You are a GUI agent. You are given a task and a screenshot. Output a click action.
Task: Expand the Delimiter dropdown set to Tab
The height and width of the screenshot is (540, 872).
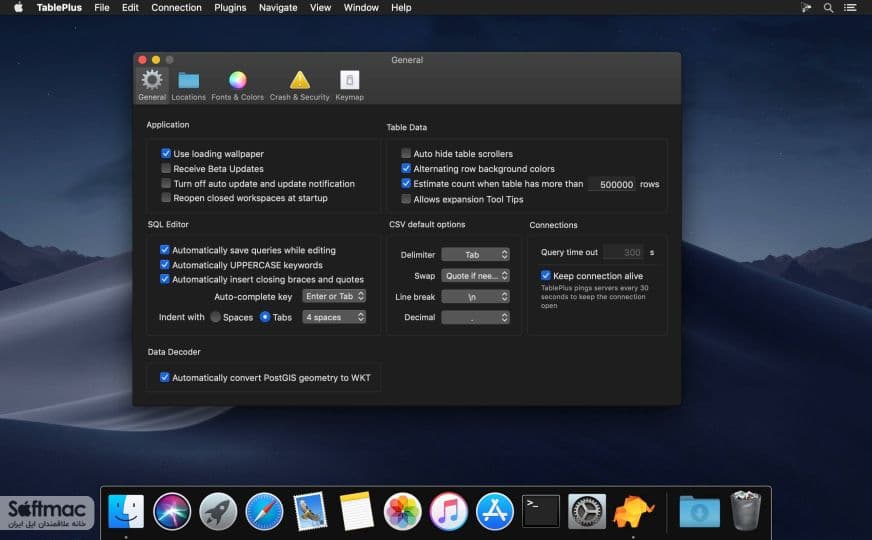pos(475,255)
